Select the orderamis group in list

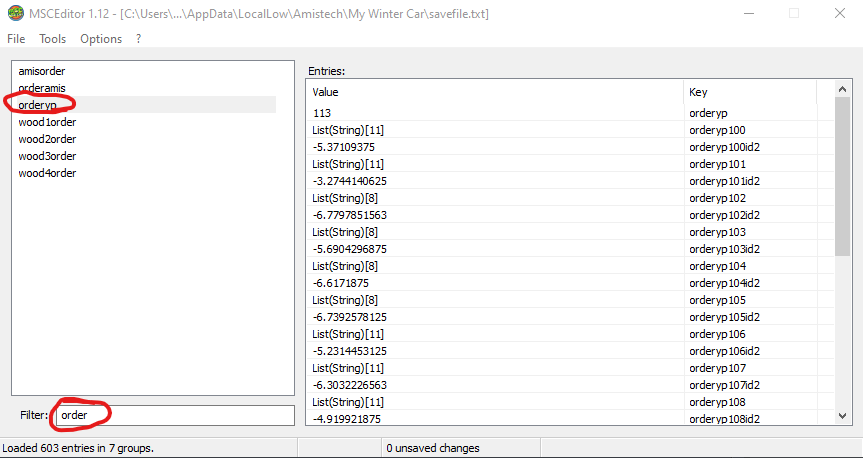pos(42,88)
